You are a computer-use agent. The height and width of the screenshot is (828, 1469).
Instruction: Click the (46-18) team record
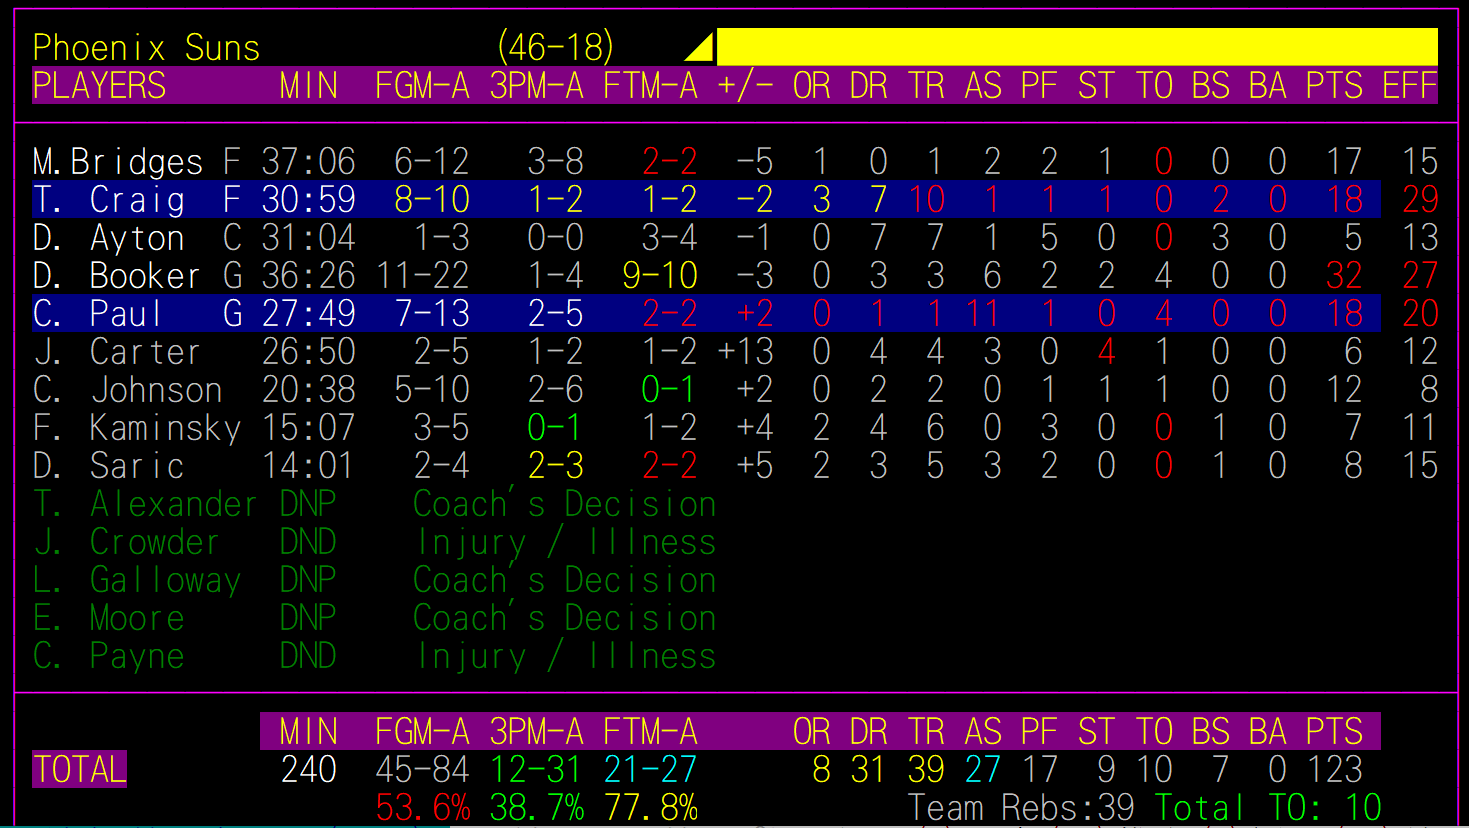pyautogui.click(x=555, y=47)
